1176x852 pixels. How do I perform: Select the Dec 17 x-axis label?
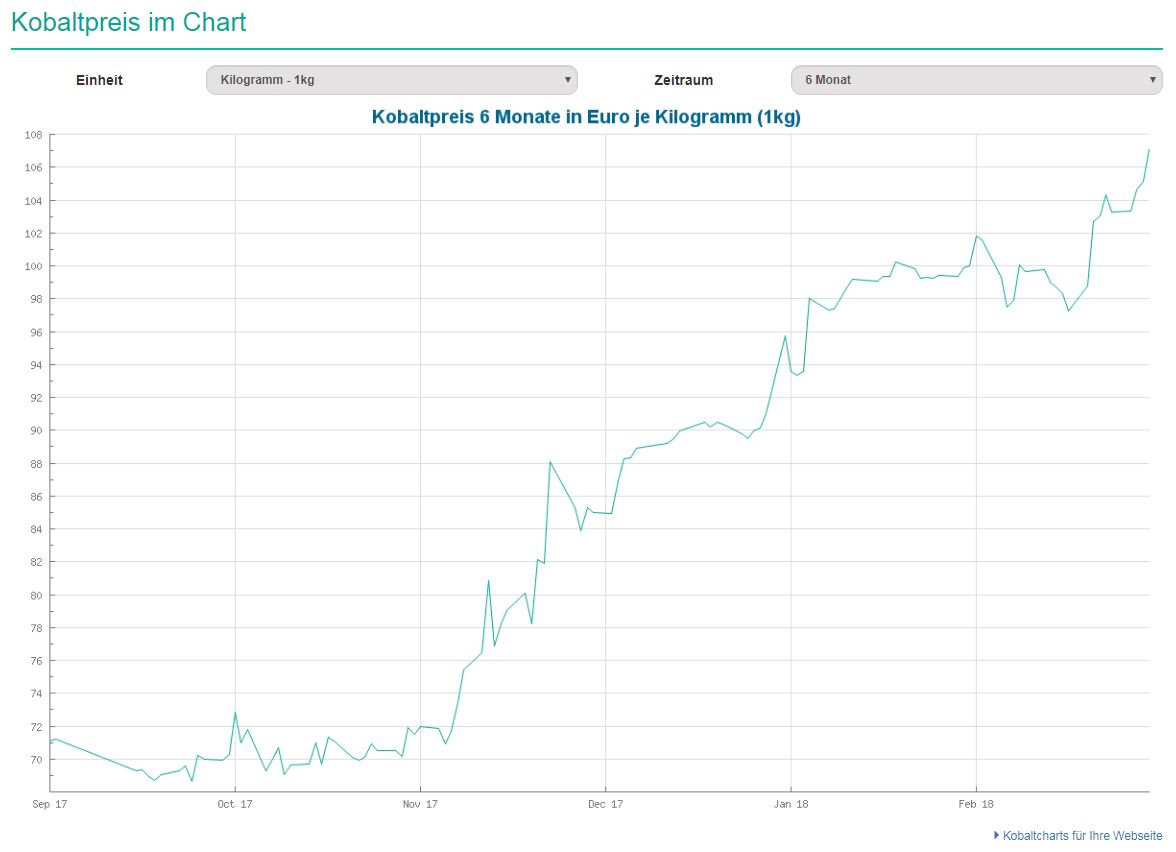[605, 803]
